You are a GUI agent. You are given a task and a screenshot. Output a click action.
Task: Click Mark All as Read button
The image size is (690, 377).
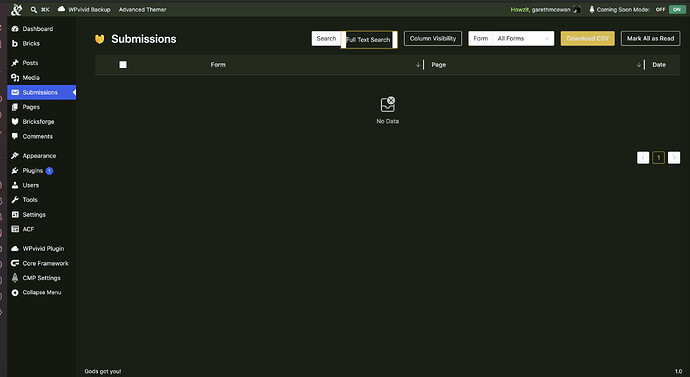[650, 39]
